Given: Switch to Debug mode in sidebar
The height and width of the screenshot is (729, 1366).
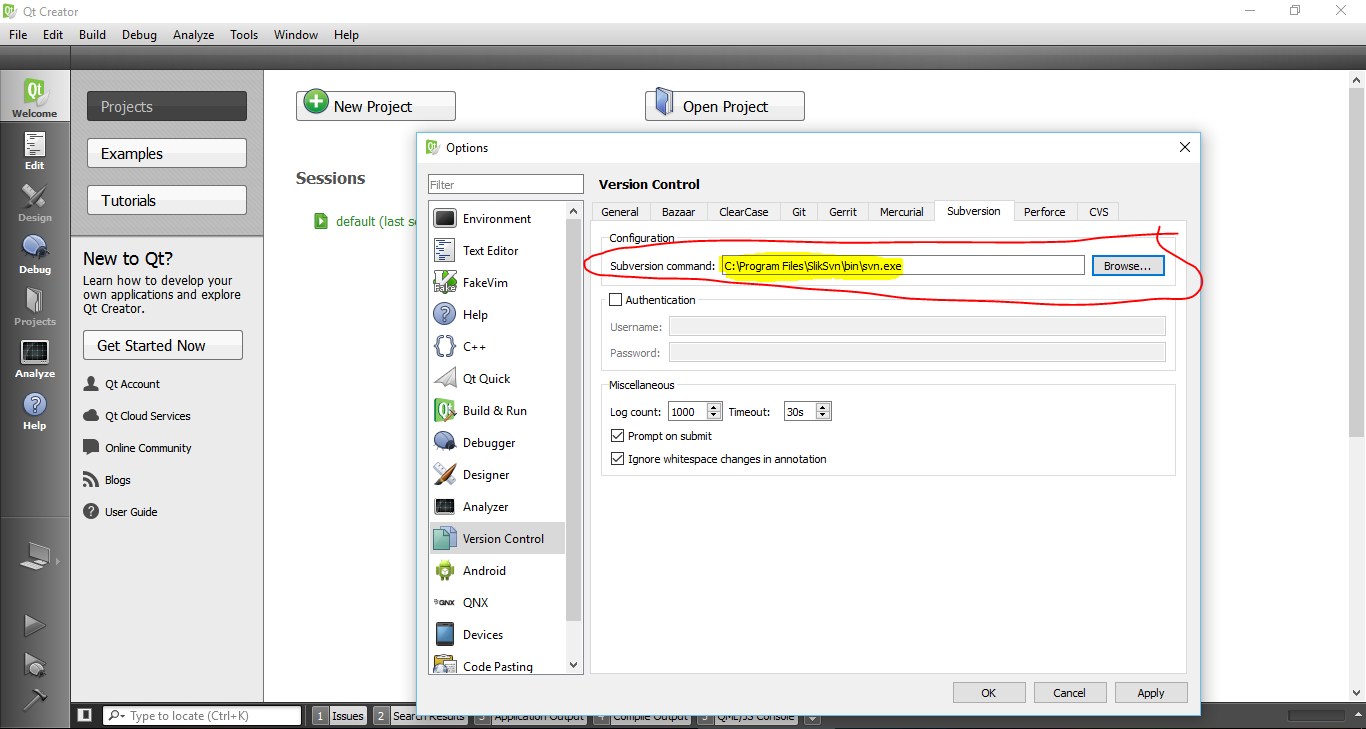Looking at the screenshot, I should coord(35,254).
